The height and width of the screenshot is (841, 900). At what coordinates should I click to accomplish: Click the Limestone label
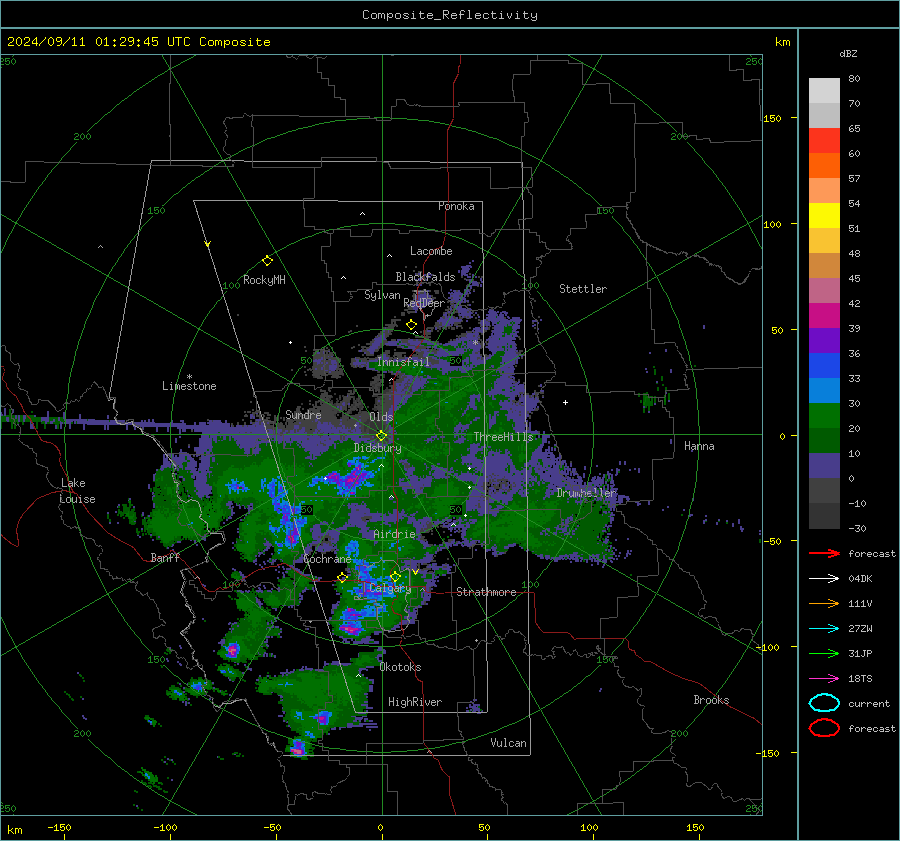pyautogui.click(x=189, y=386)
